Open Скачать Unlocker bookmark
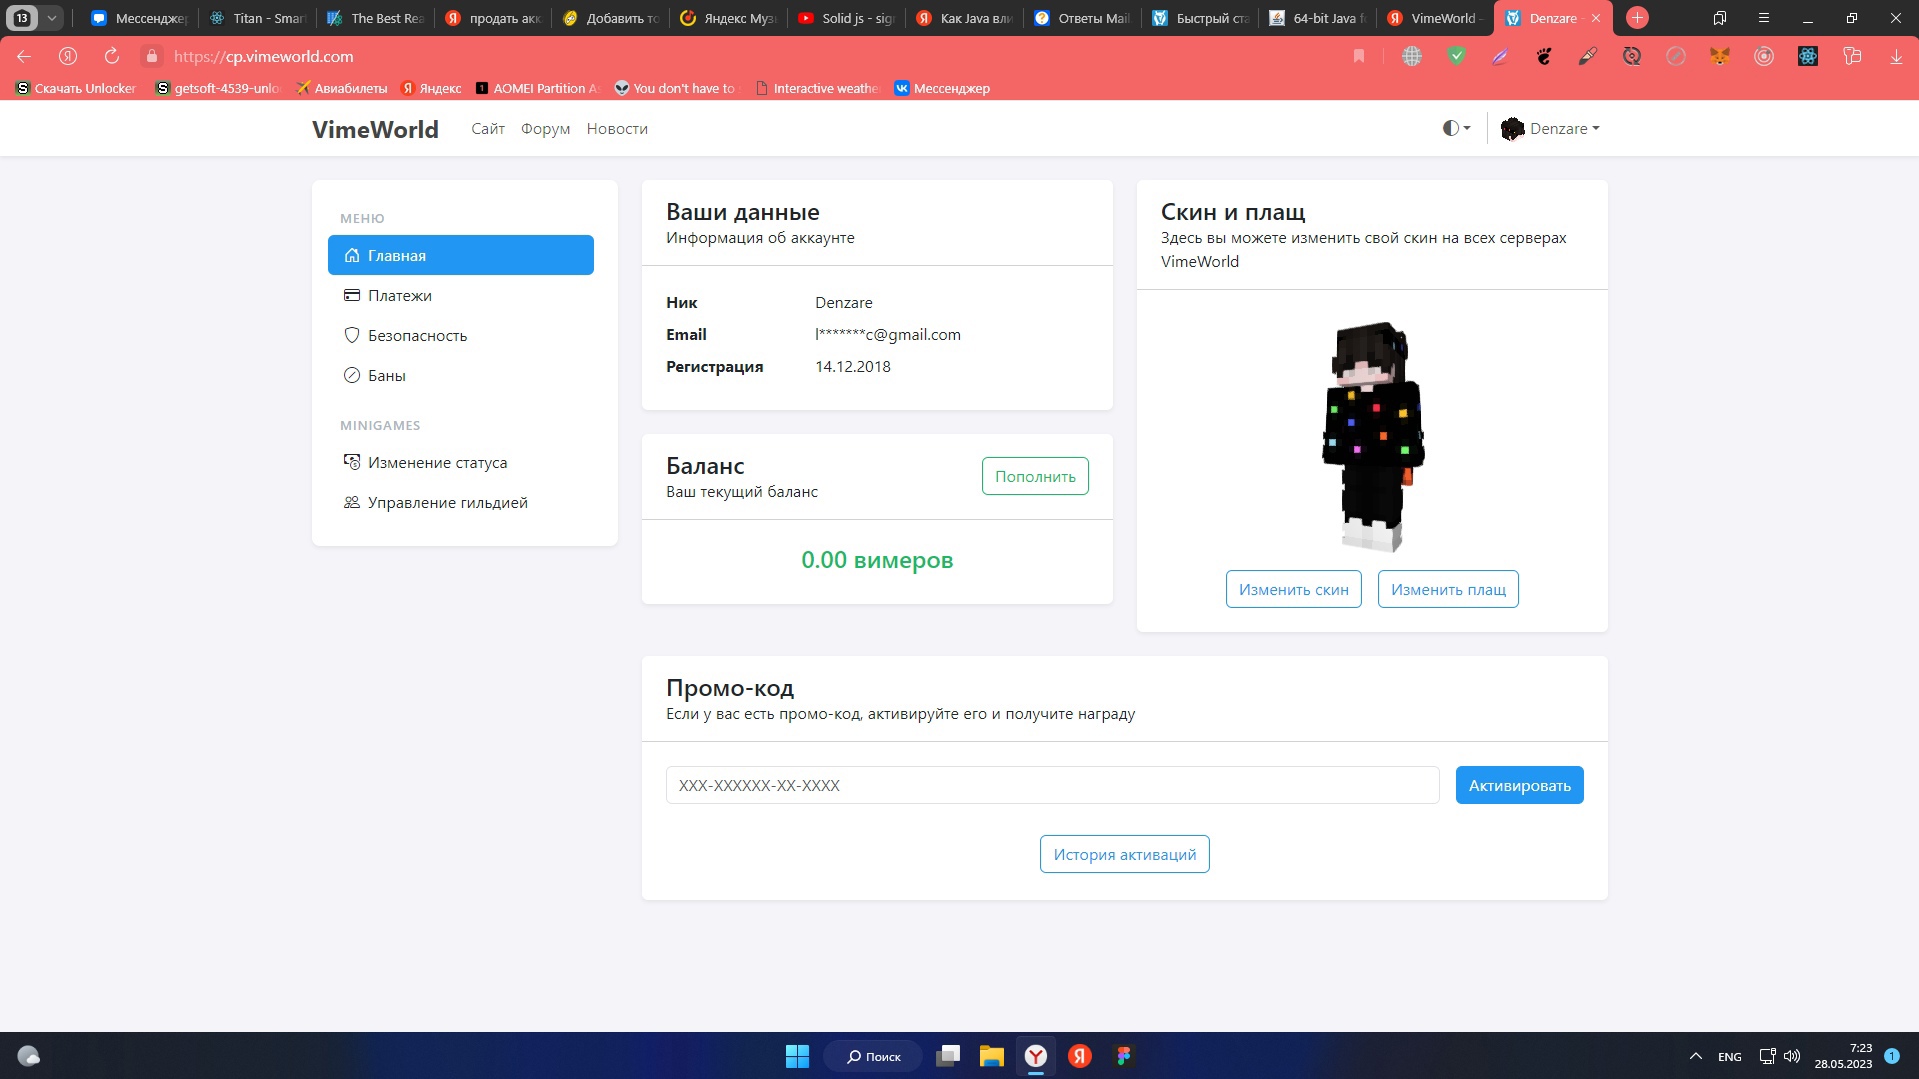The width and height of the screenshot is (1919, 1079). click(76, 88)
